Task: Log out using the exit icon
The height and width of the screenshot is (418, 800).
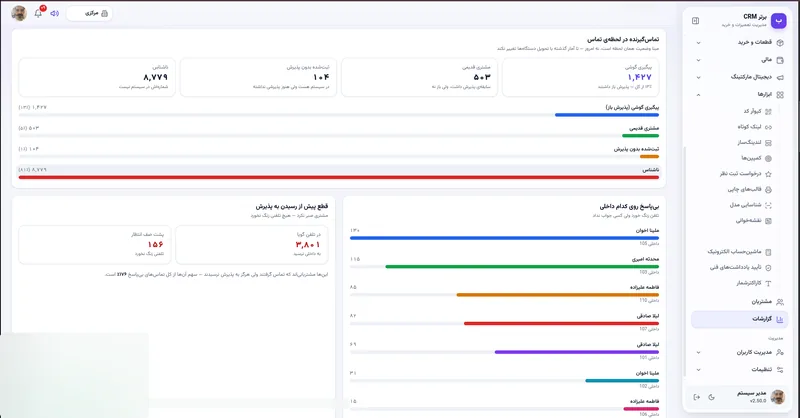Action: coord(696,397)
